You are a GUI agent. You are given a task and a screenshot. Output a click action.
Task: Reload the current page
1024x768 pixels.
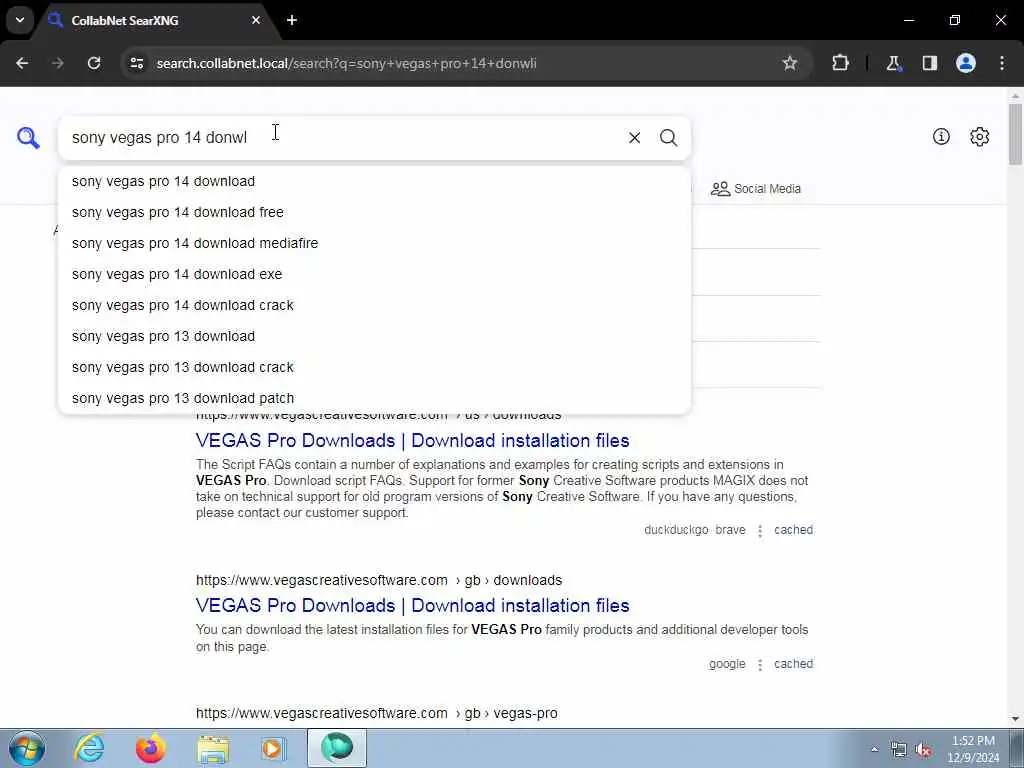(x=94, y=63)
